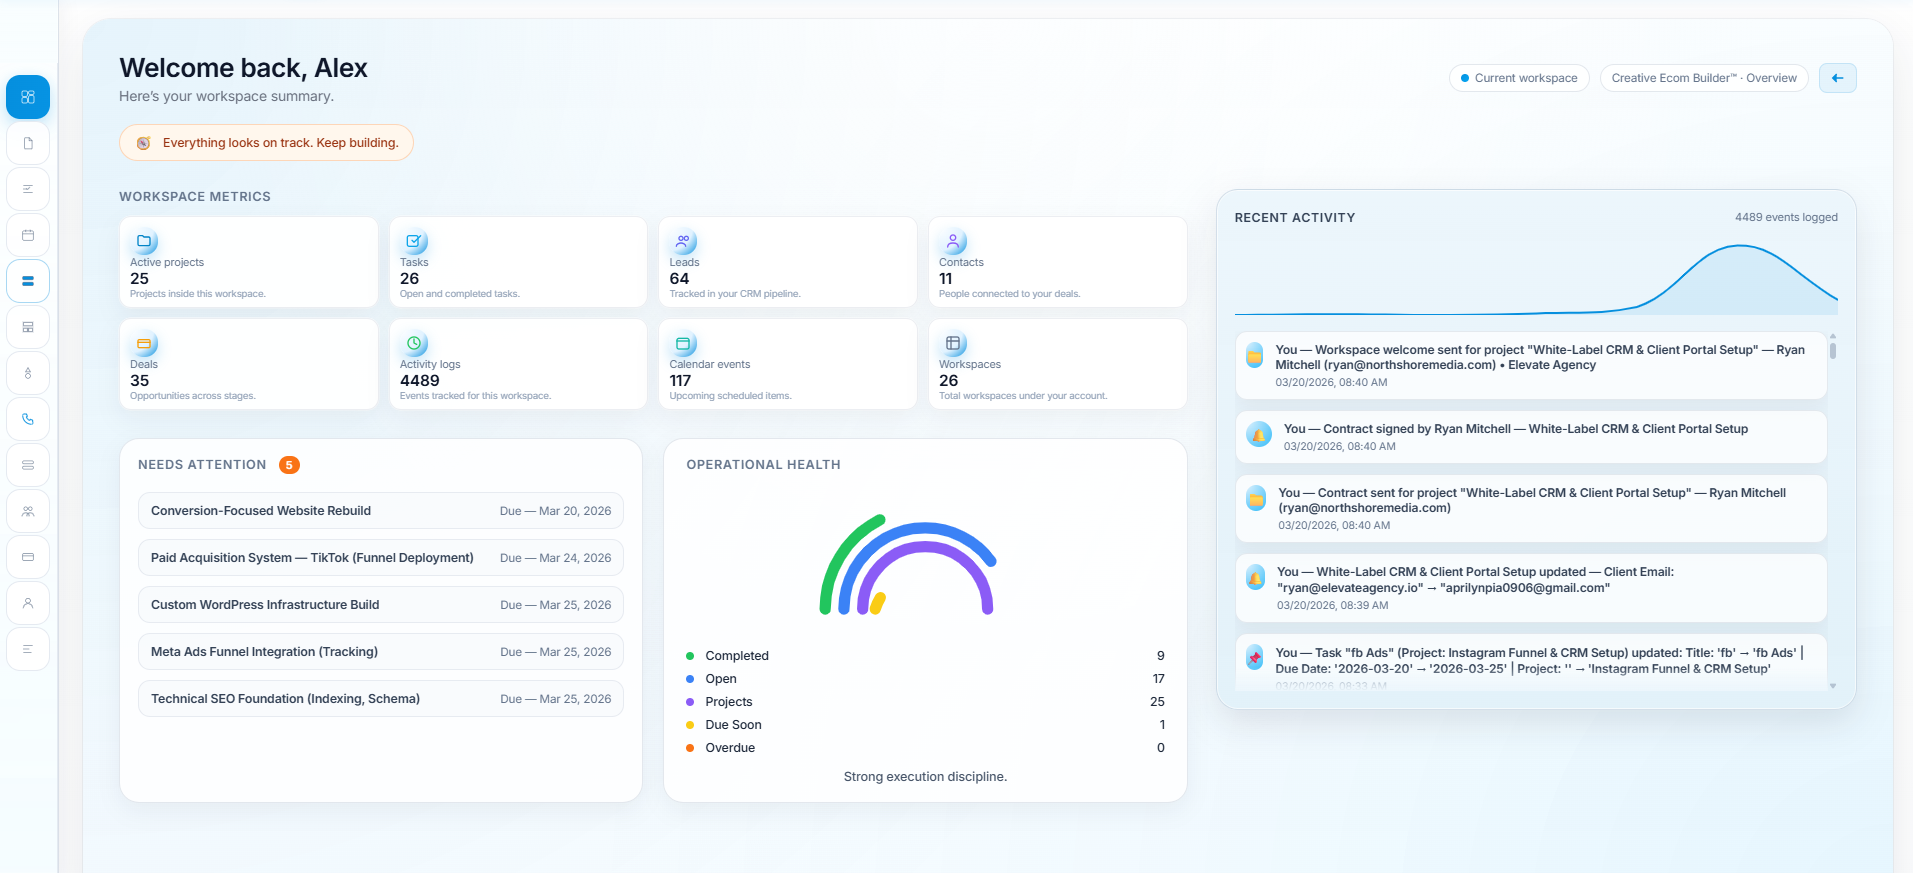Viewport: 1913px width, 873px height.
Task: Click the Activity logs metric card
Action: click(x=517, y=364)
